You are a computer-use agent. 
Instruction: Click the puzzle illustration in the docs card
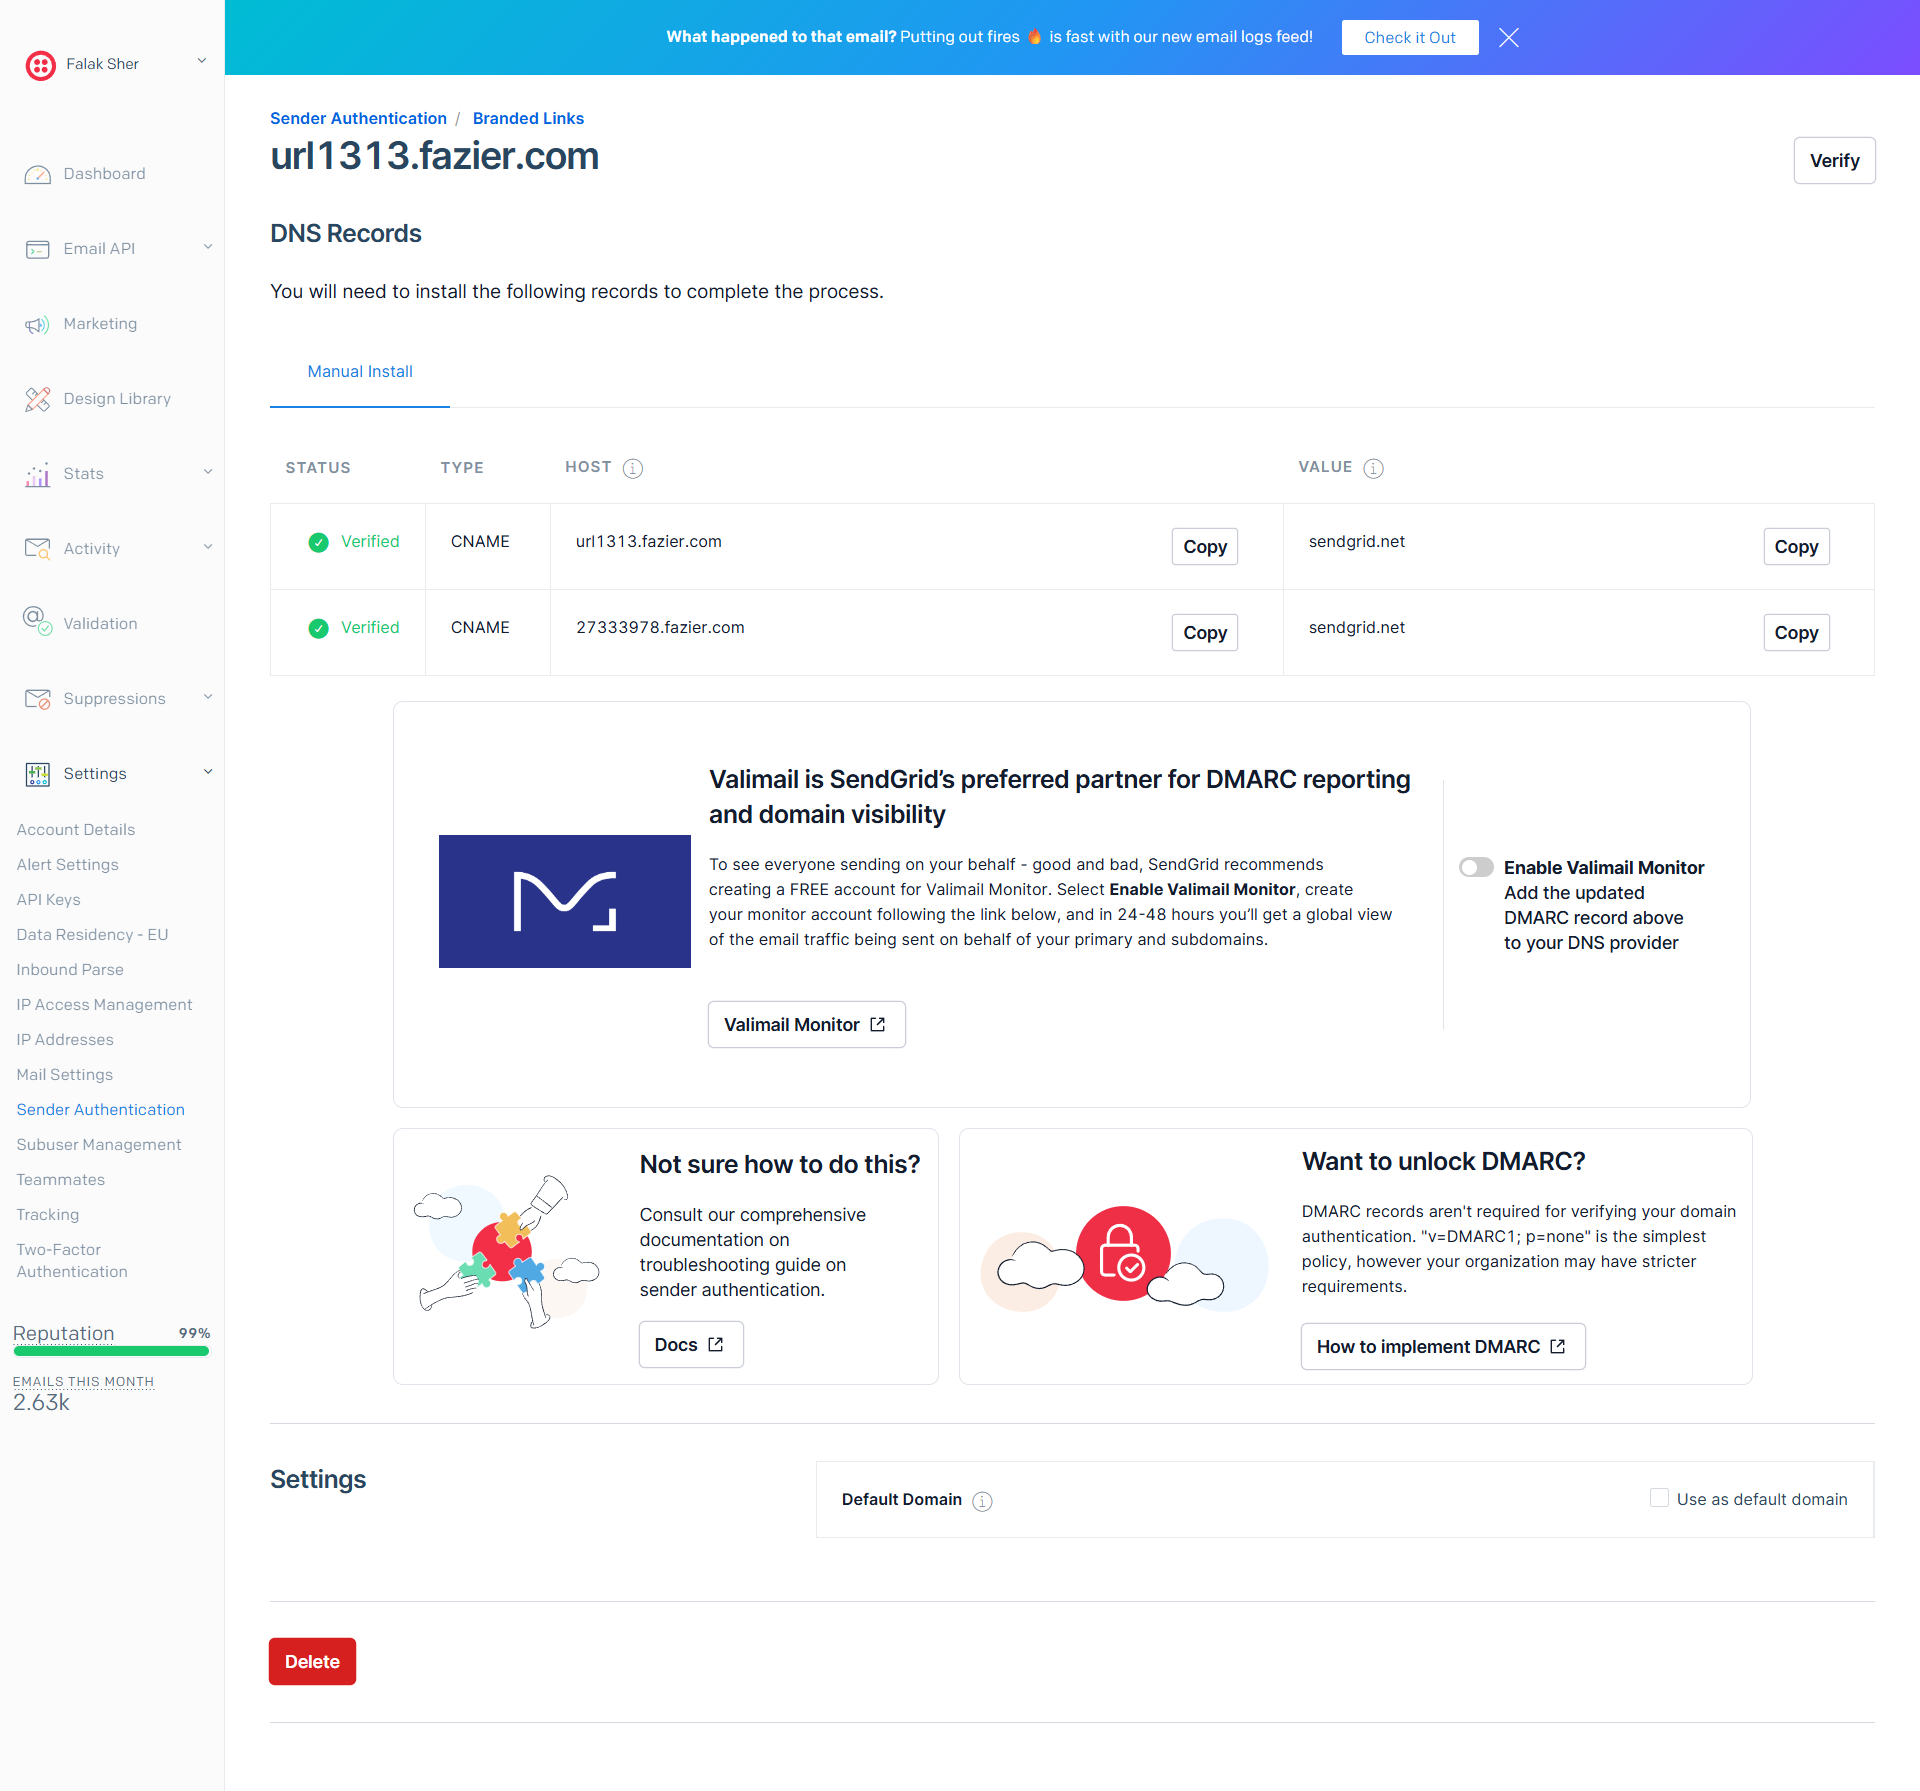point(507,1252)
